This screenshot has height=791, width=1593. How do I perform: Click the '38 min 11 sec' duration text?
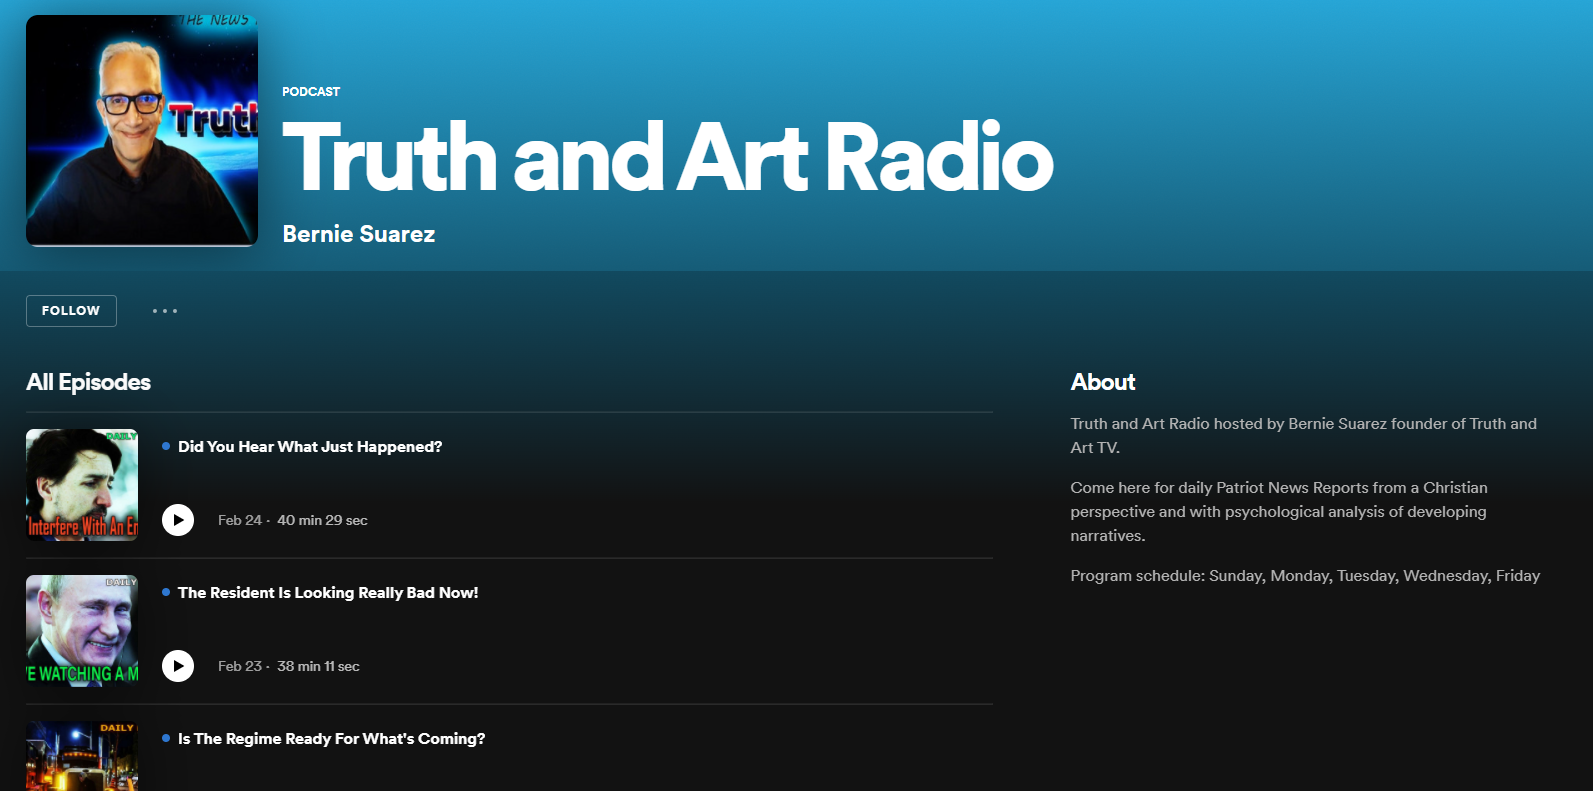(x=318, y=666)
